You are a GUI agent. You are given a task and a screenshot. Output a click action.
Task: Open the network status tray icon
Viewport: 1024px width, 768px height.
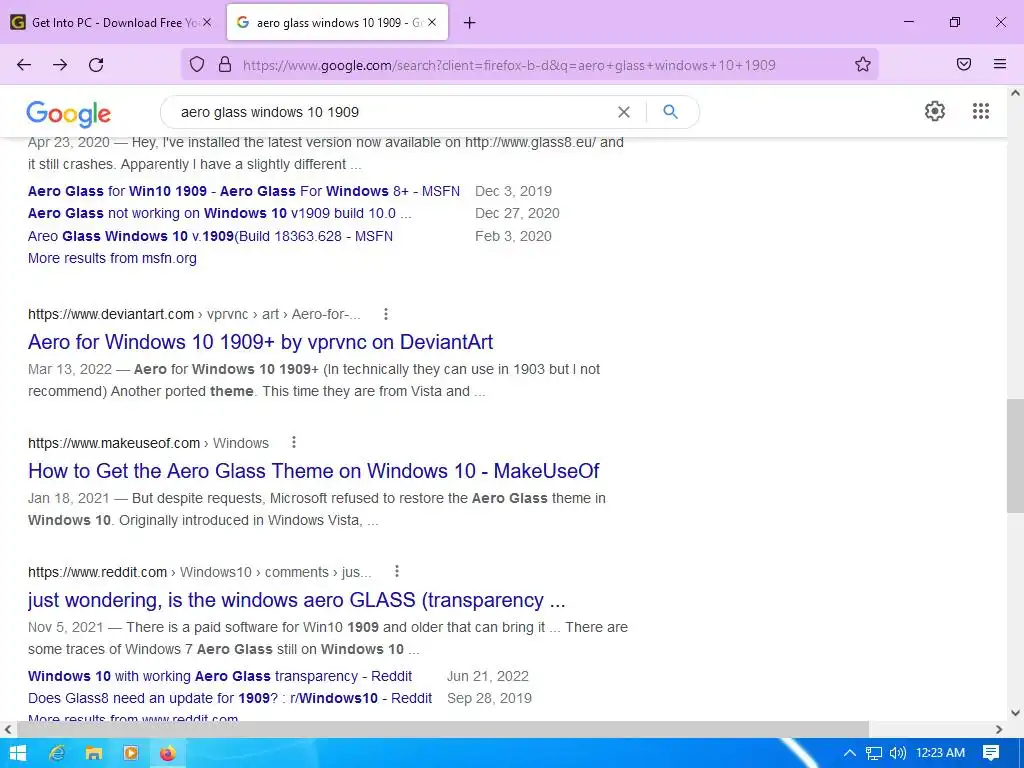tap(874, 753)
